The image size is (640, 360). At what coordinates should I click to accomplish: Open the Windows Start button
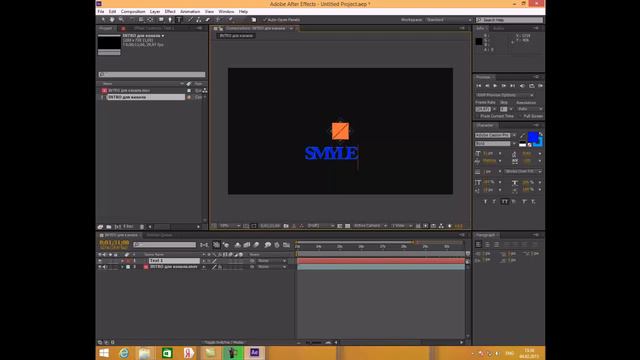(104, 353)
